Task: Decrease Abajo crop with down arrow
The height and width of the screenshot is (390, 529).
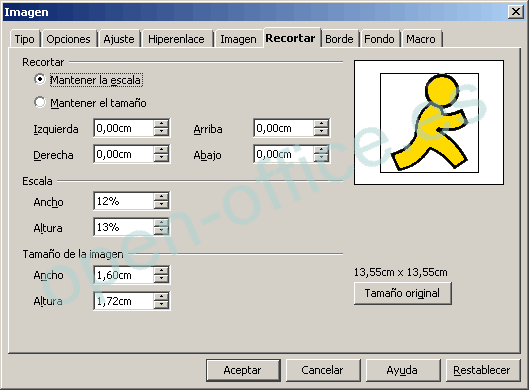Action: coord(321,158)
